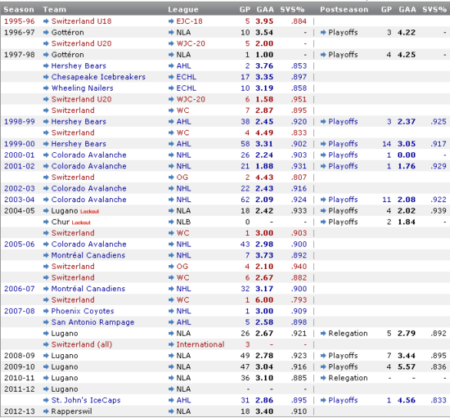The image size is (450, 418).
Task: Open Hershey Bears in 1999-00 row
Action: click(79, 144)
